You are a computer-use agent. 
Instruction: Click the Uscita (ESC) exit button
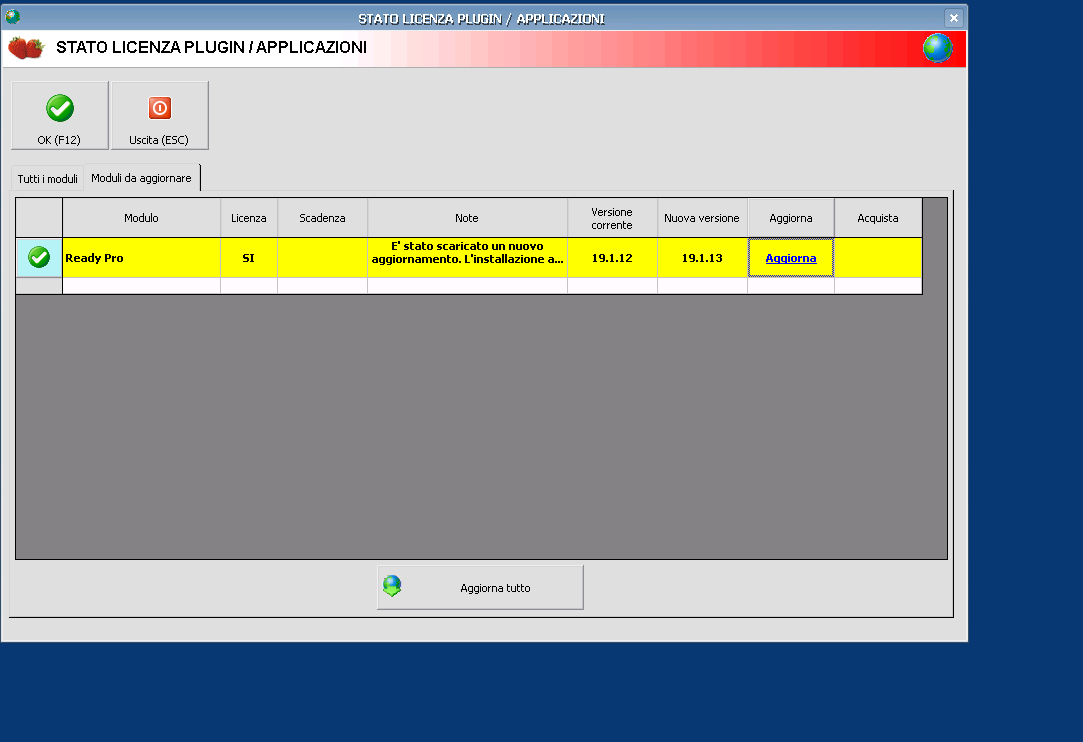tap(160, 115)
